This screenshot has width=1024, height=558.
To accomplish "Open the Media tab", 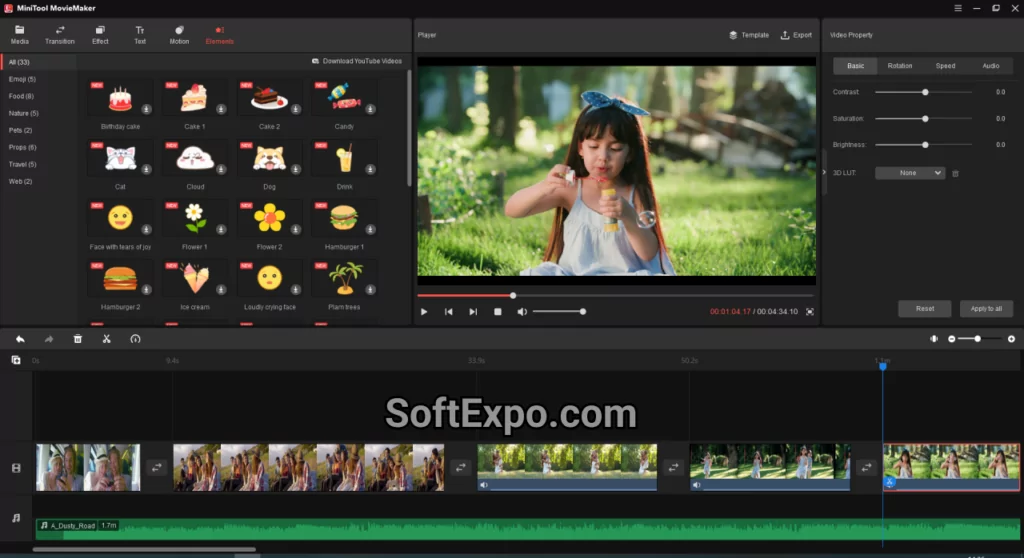I will 20,35.
